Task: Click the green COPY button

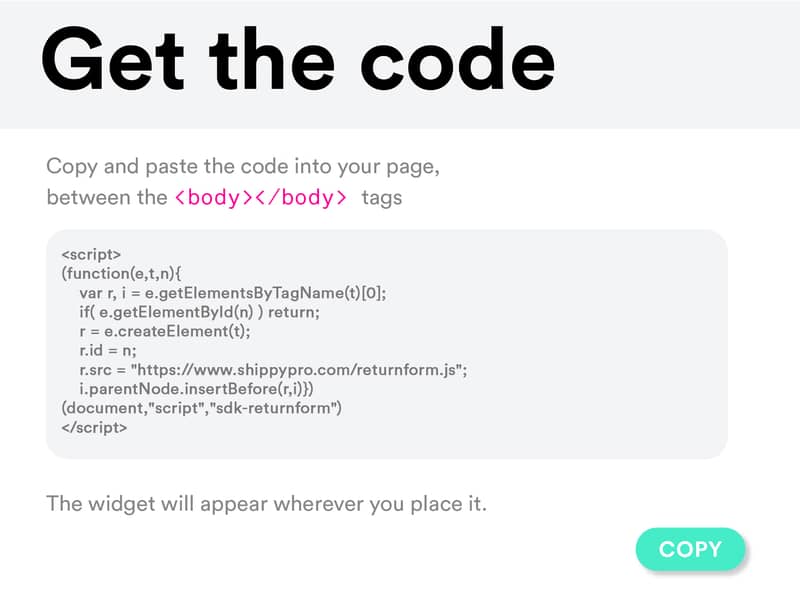Action: (690, 549)
